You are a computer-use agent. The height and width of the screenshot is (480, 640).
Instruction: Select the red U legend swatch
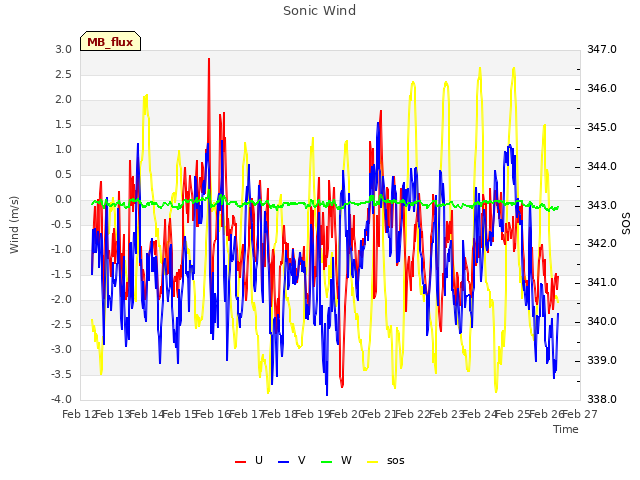(240, 461)
